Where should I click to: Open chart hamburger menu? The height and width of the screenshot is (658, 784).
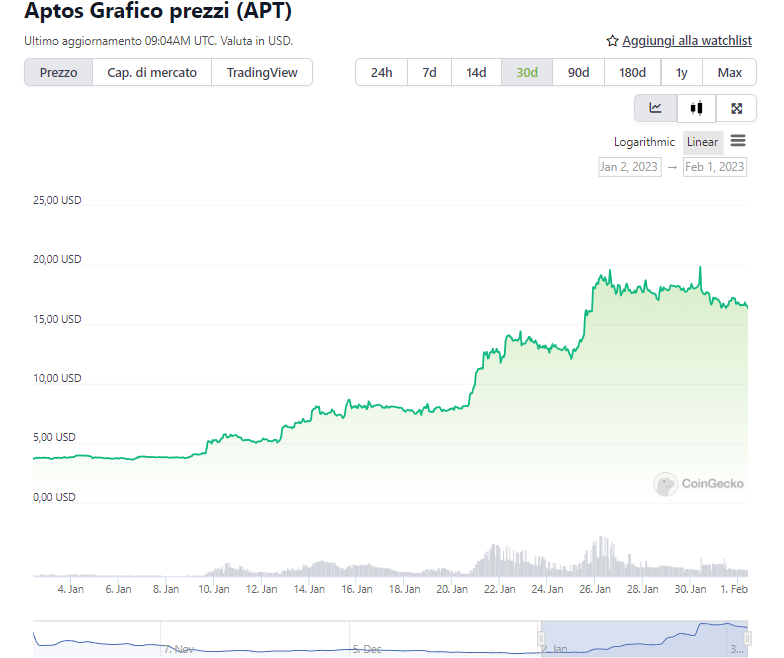click(x=738, y=141)
